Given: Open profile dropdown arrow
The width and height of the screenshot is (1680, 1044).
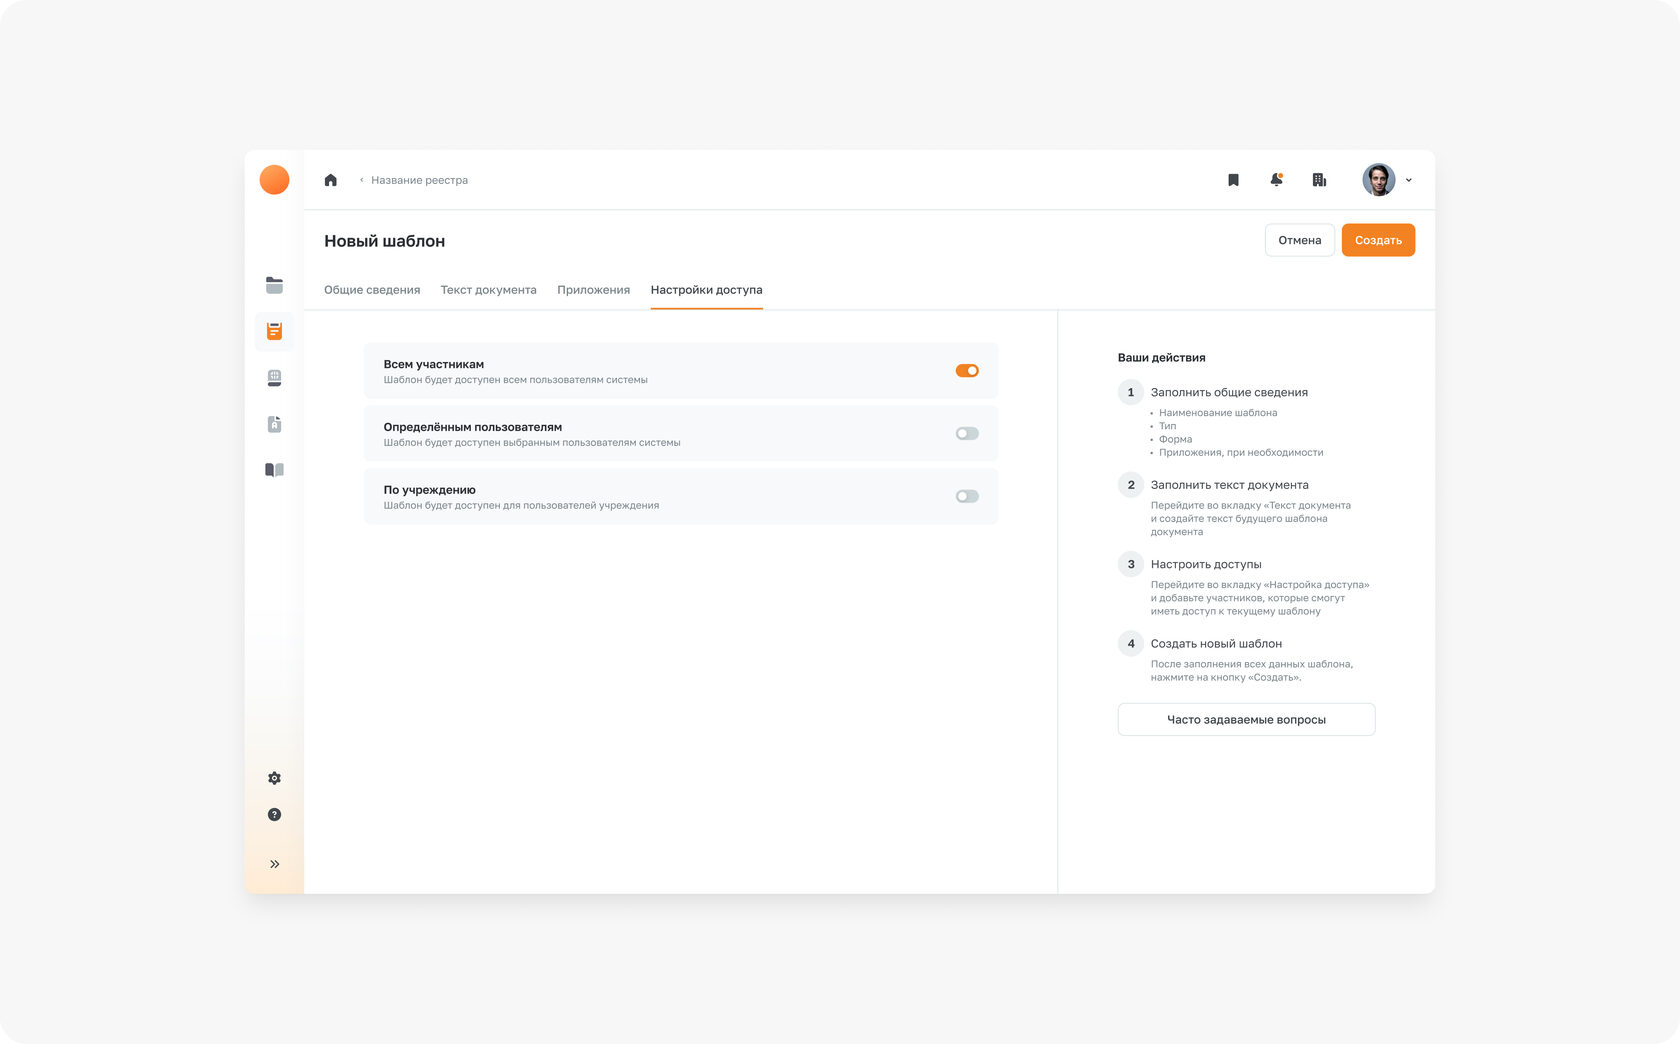Looking at the screenshot, I should click(1408, 181).
